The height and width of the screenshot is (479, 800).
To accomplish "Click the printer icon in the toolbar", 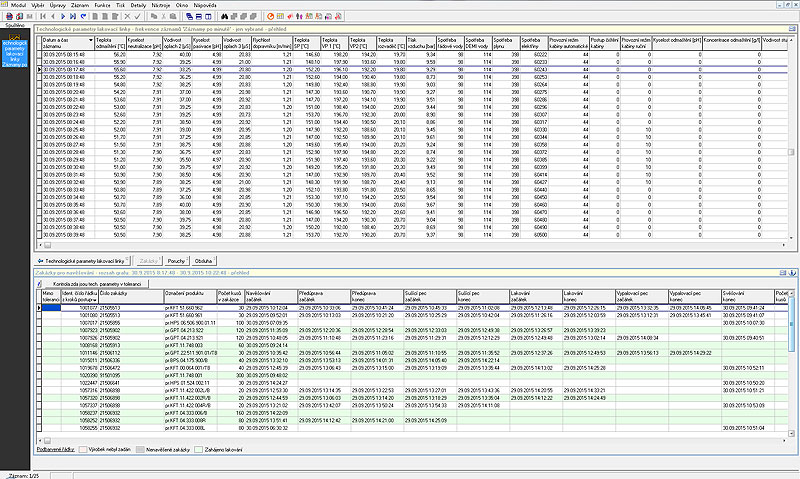I will 8,18.
